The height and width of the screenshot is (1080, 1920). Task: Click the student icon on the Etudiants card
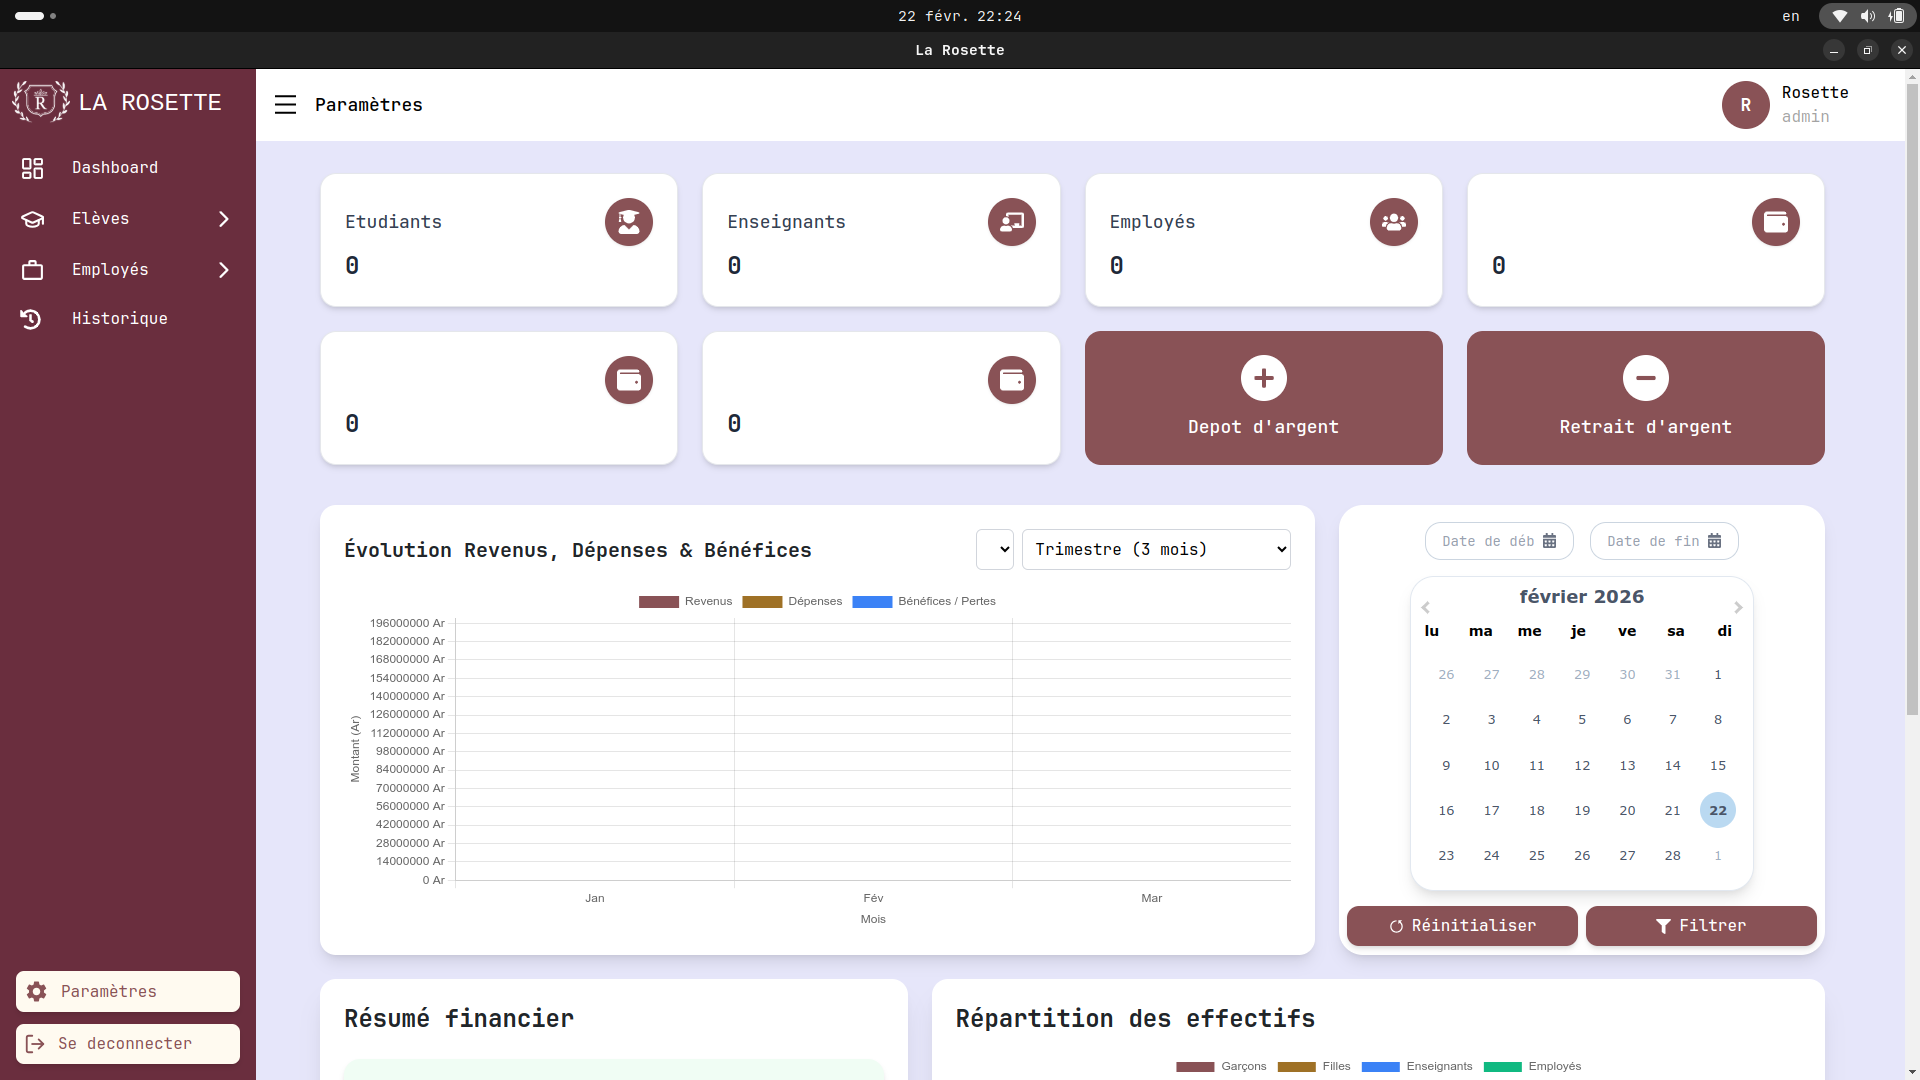coord(628,221)
